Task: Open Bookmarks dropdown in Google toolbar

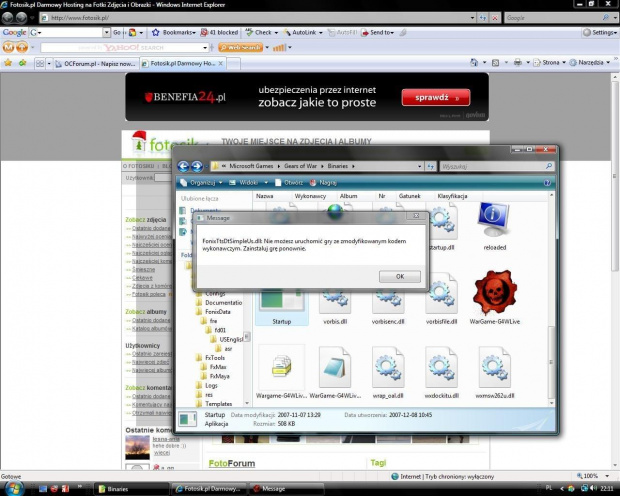Action: 174,32
